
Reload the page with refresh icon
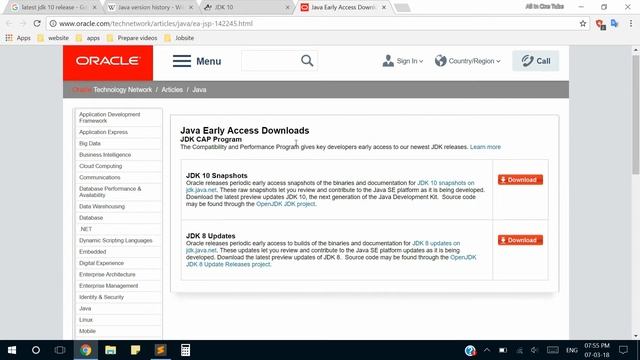click(37, 24)
